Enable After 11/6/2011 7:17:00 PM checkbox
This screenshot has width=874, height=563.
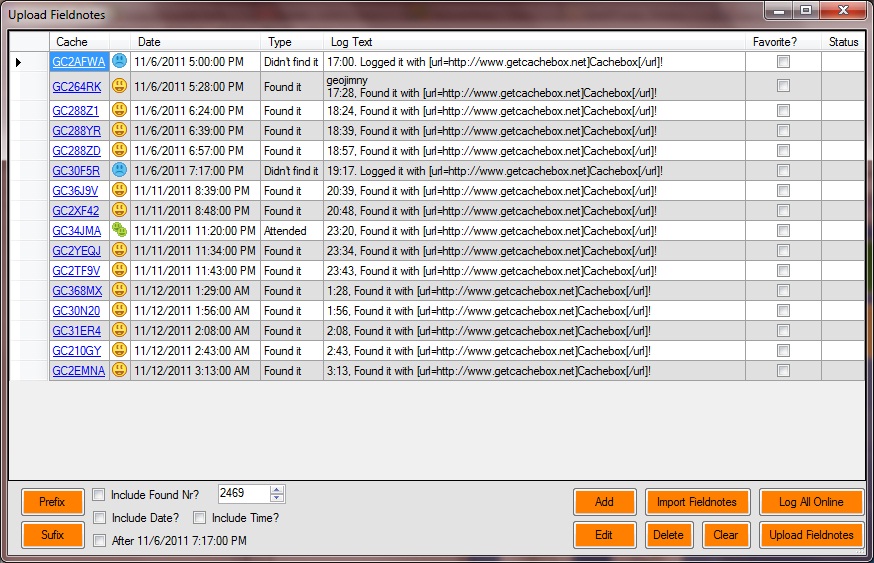[99, 540]
